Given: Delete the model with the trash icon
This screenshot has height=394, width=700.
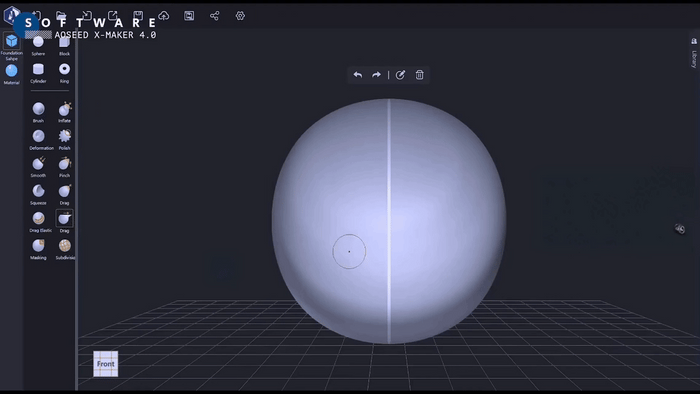Looking at the screenshot, I should (419, 75).
